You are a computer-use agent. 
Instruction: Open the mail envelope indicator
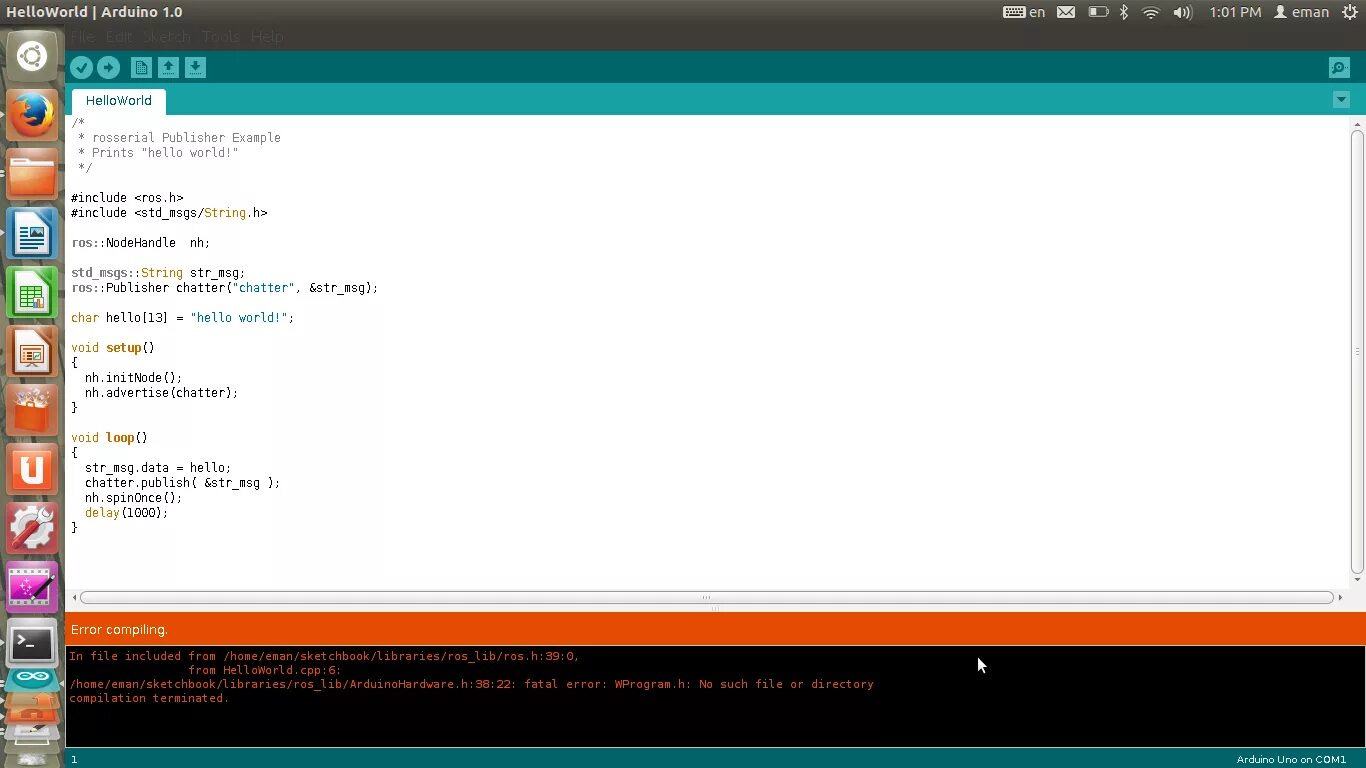pos(1066,12)
